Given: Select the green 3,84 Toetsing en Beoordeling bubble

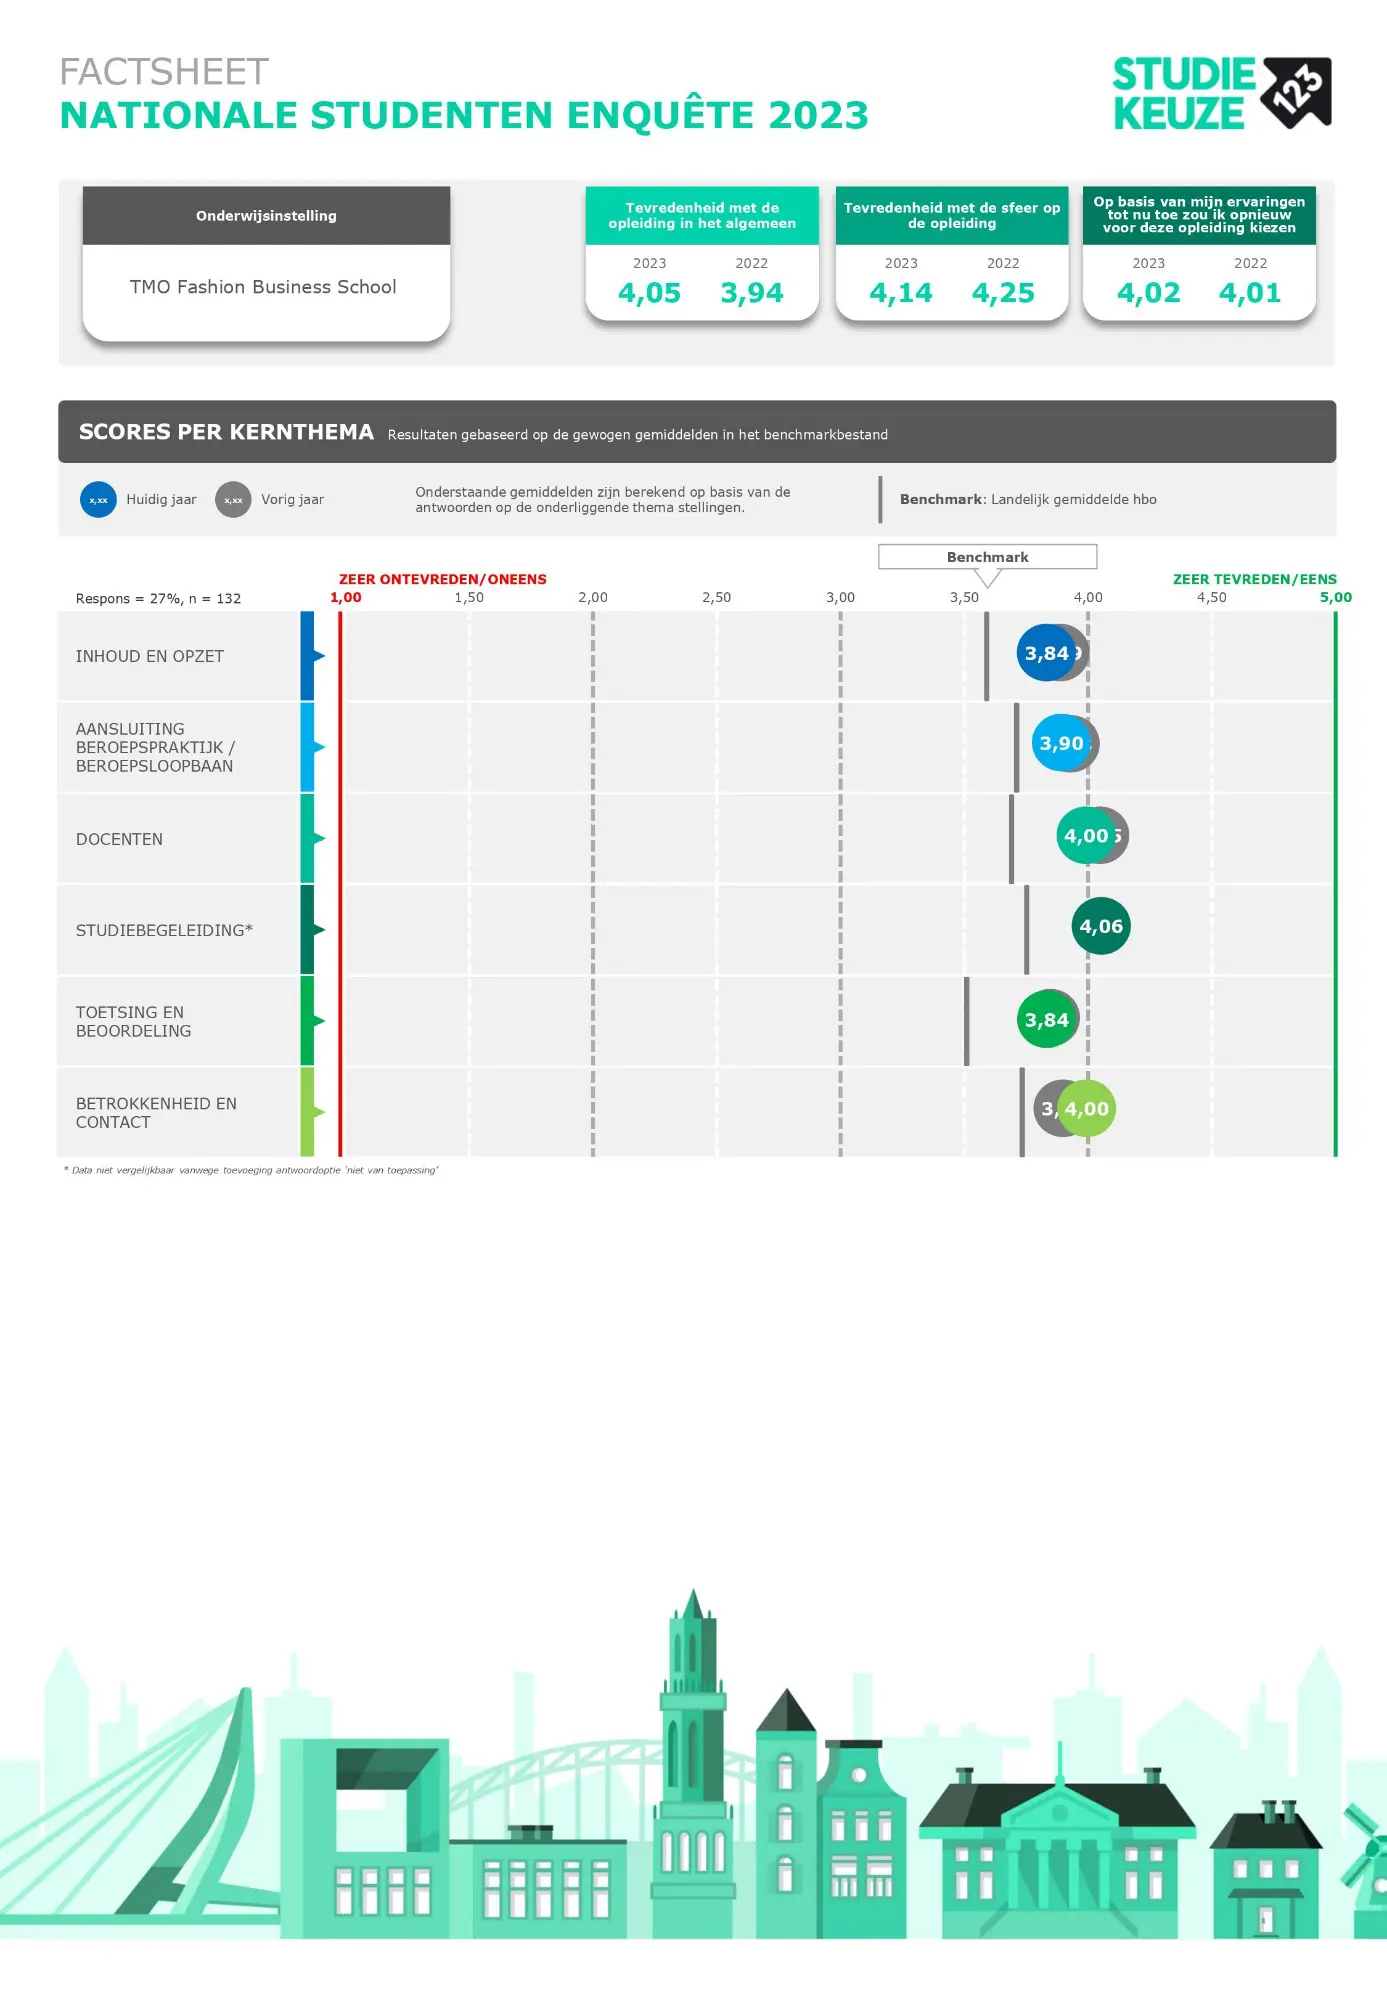Looking at the screenshot, I should tap(1045, 1020).
